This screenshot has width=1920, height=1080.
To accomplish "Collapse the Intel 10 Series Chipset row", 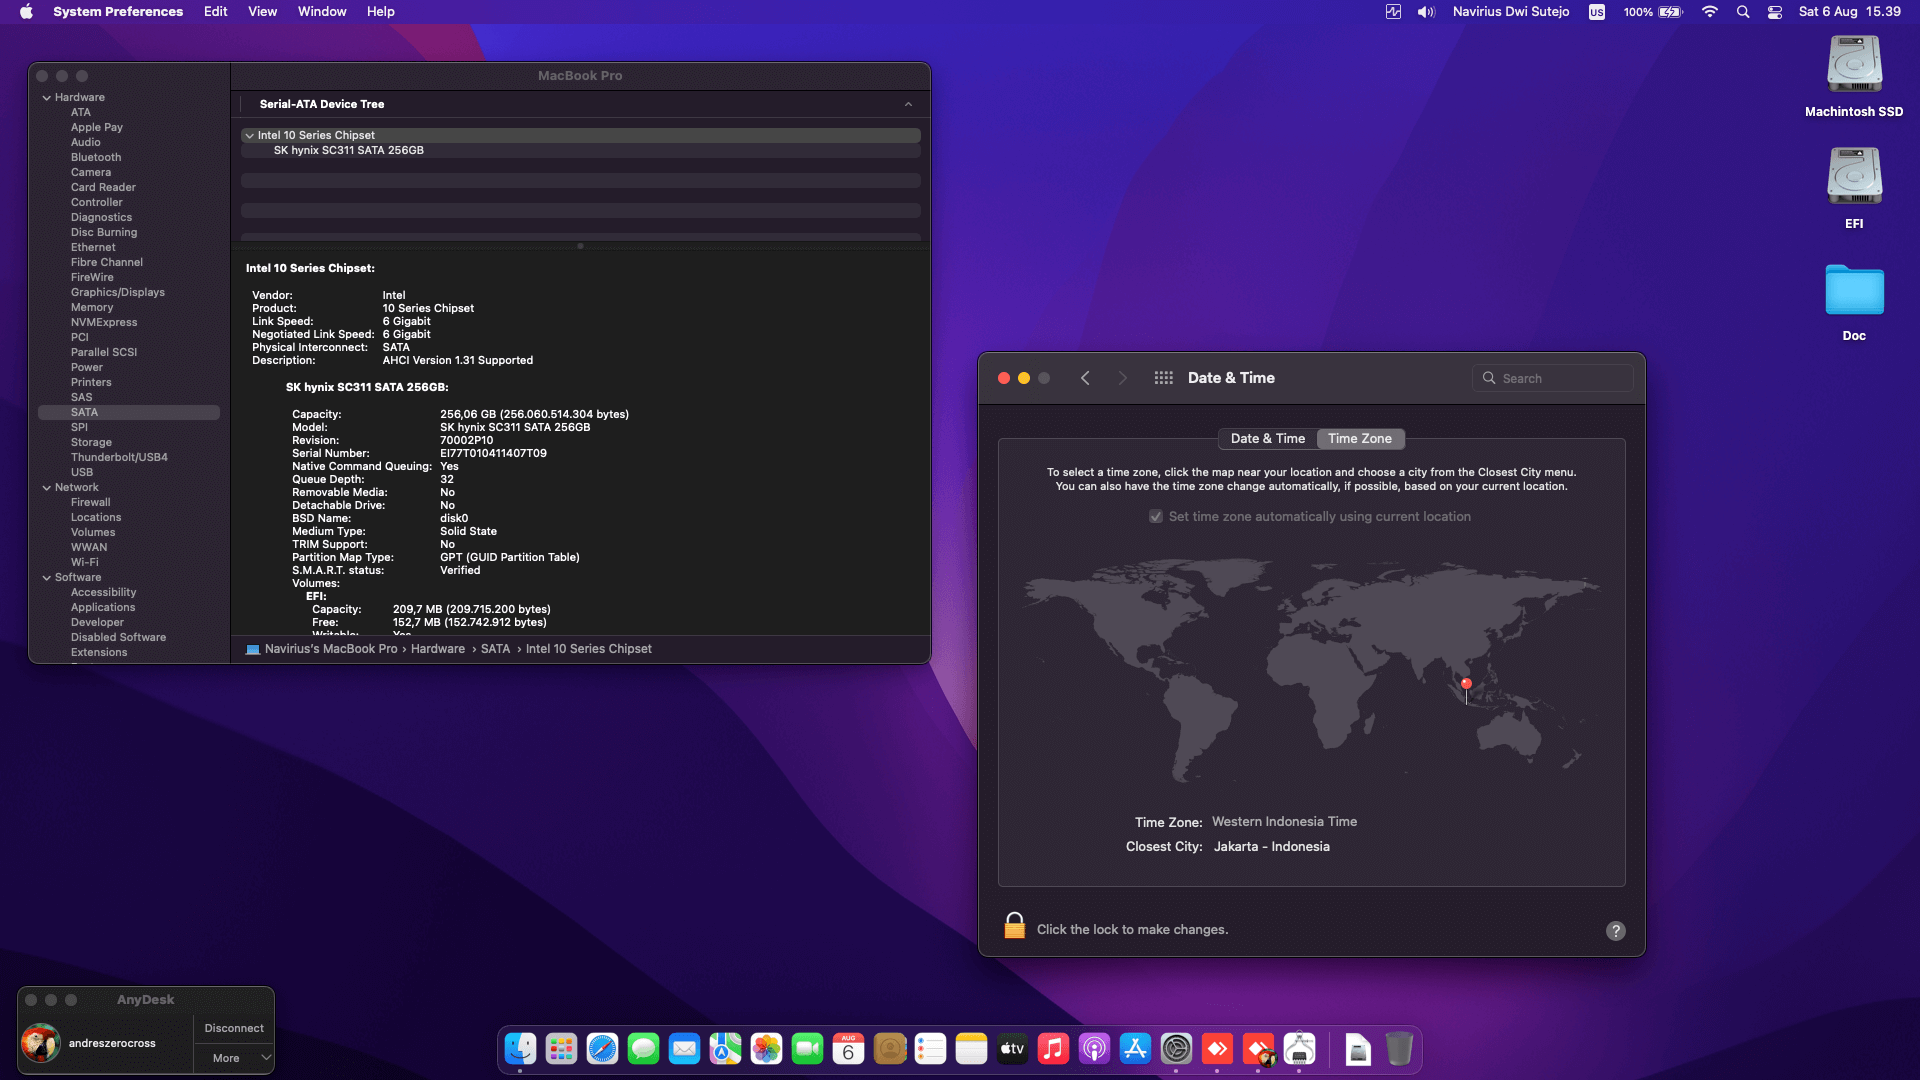I will [x=249, y=136].
